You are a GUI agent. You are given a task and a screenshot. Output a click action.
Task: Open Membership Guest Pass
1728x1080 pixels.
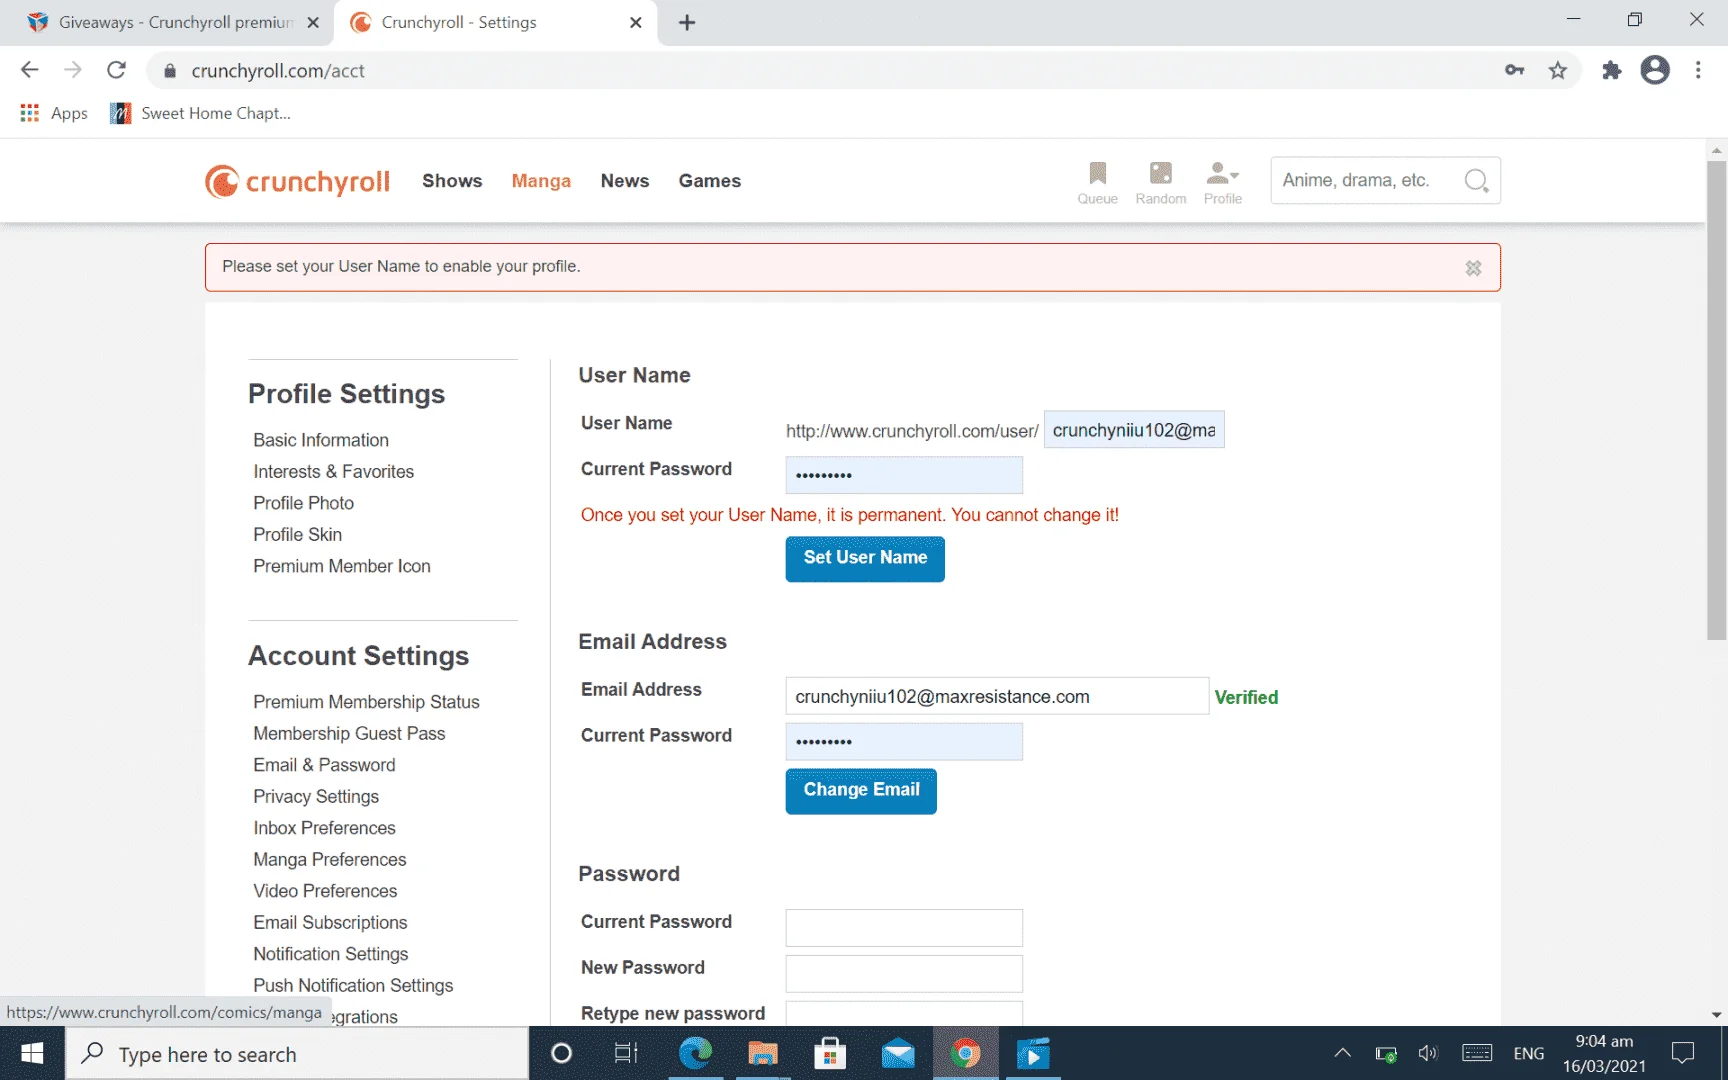tap(349, 733)
